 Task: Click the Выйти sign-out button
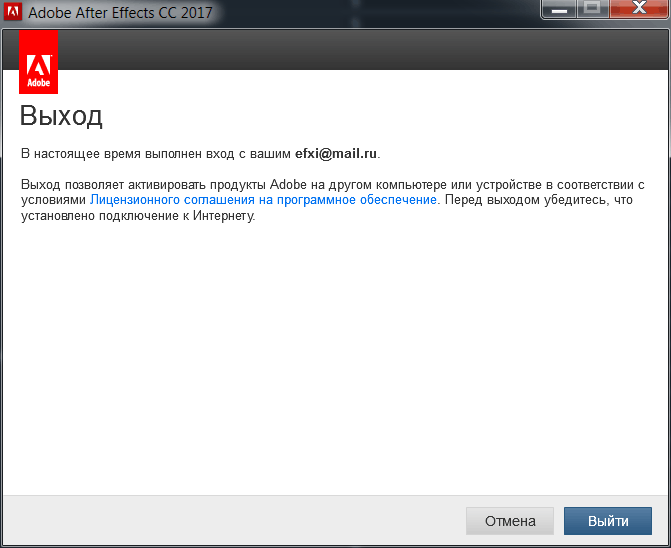608,521
